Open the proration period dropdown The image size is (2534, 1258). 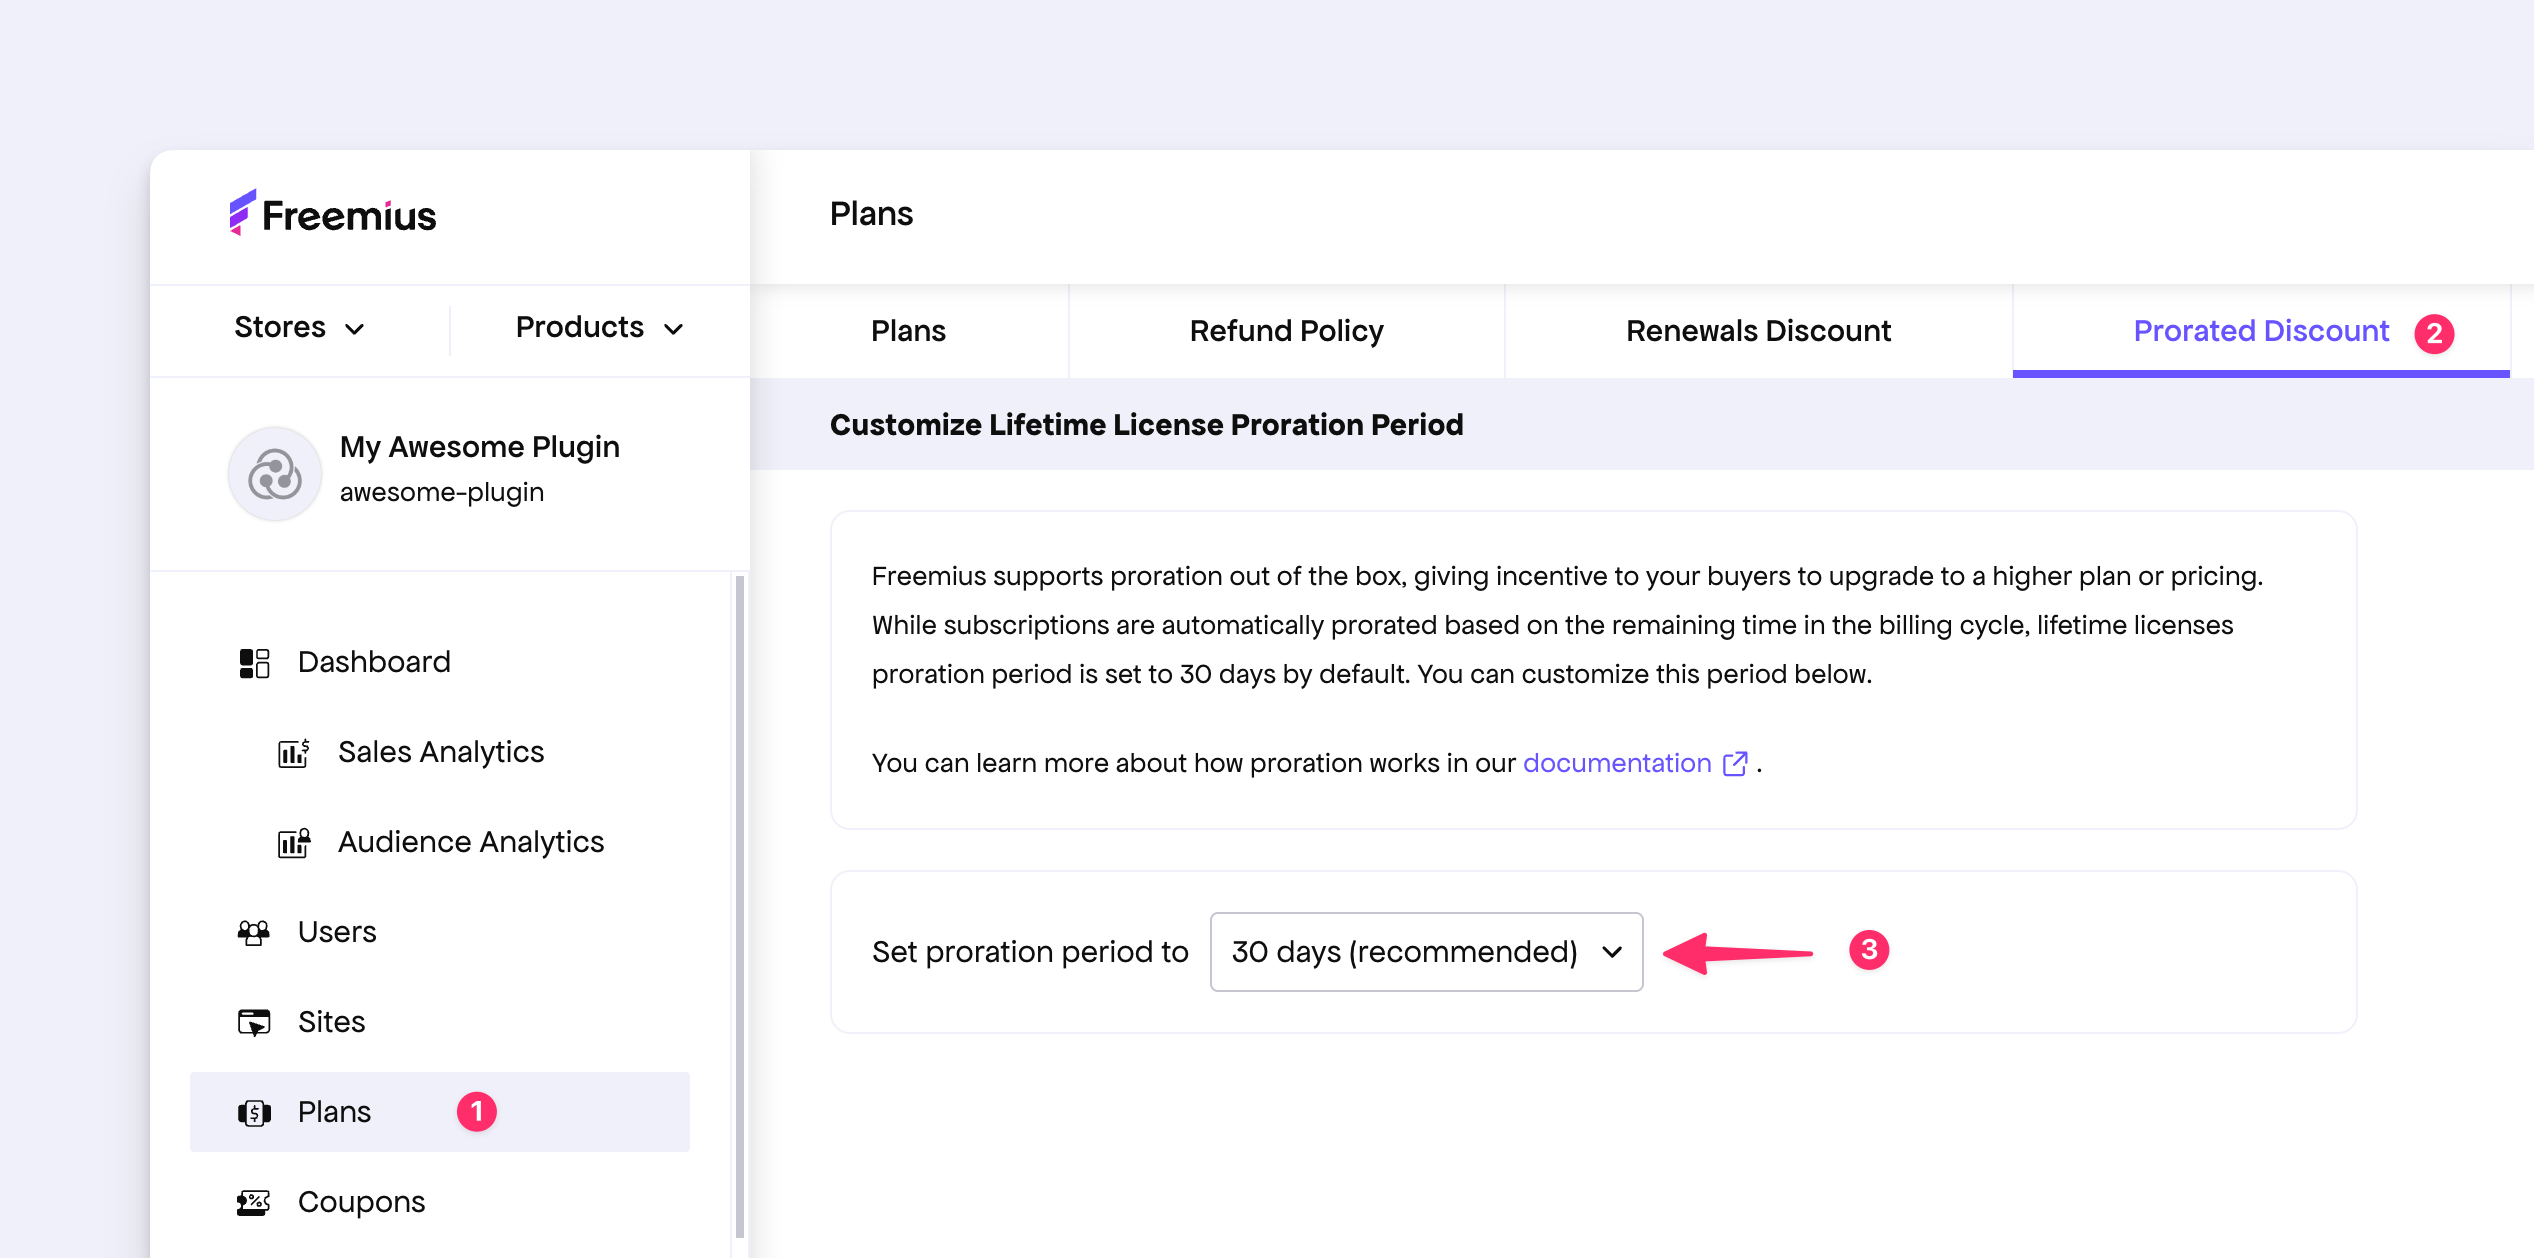(1426, 952)
